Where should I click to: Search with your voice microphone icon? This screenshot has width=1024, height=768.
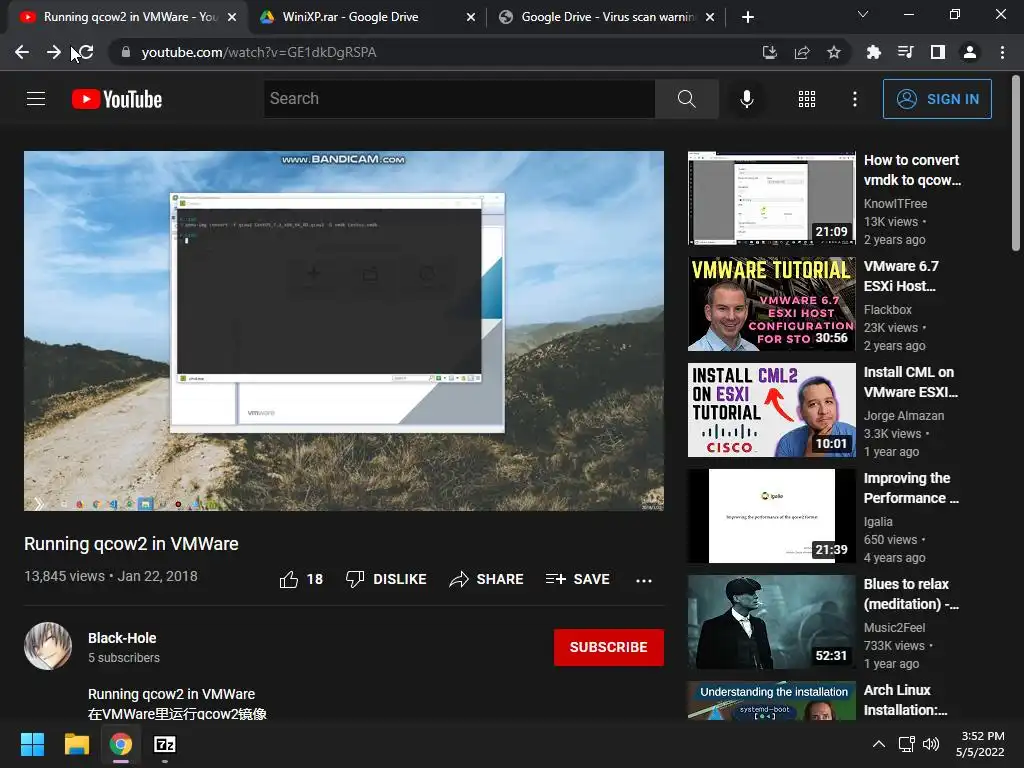[x=746, y=99]
